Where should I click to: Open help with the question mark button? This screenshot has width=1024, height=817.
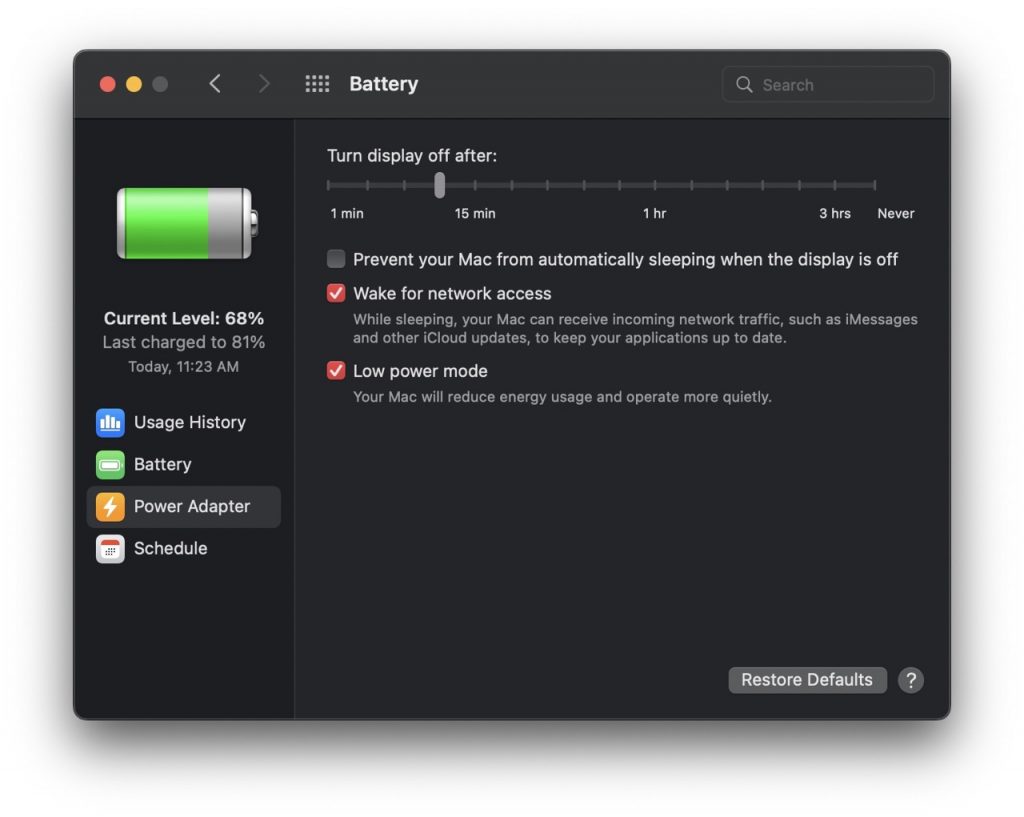tap(911, 680)
